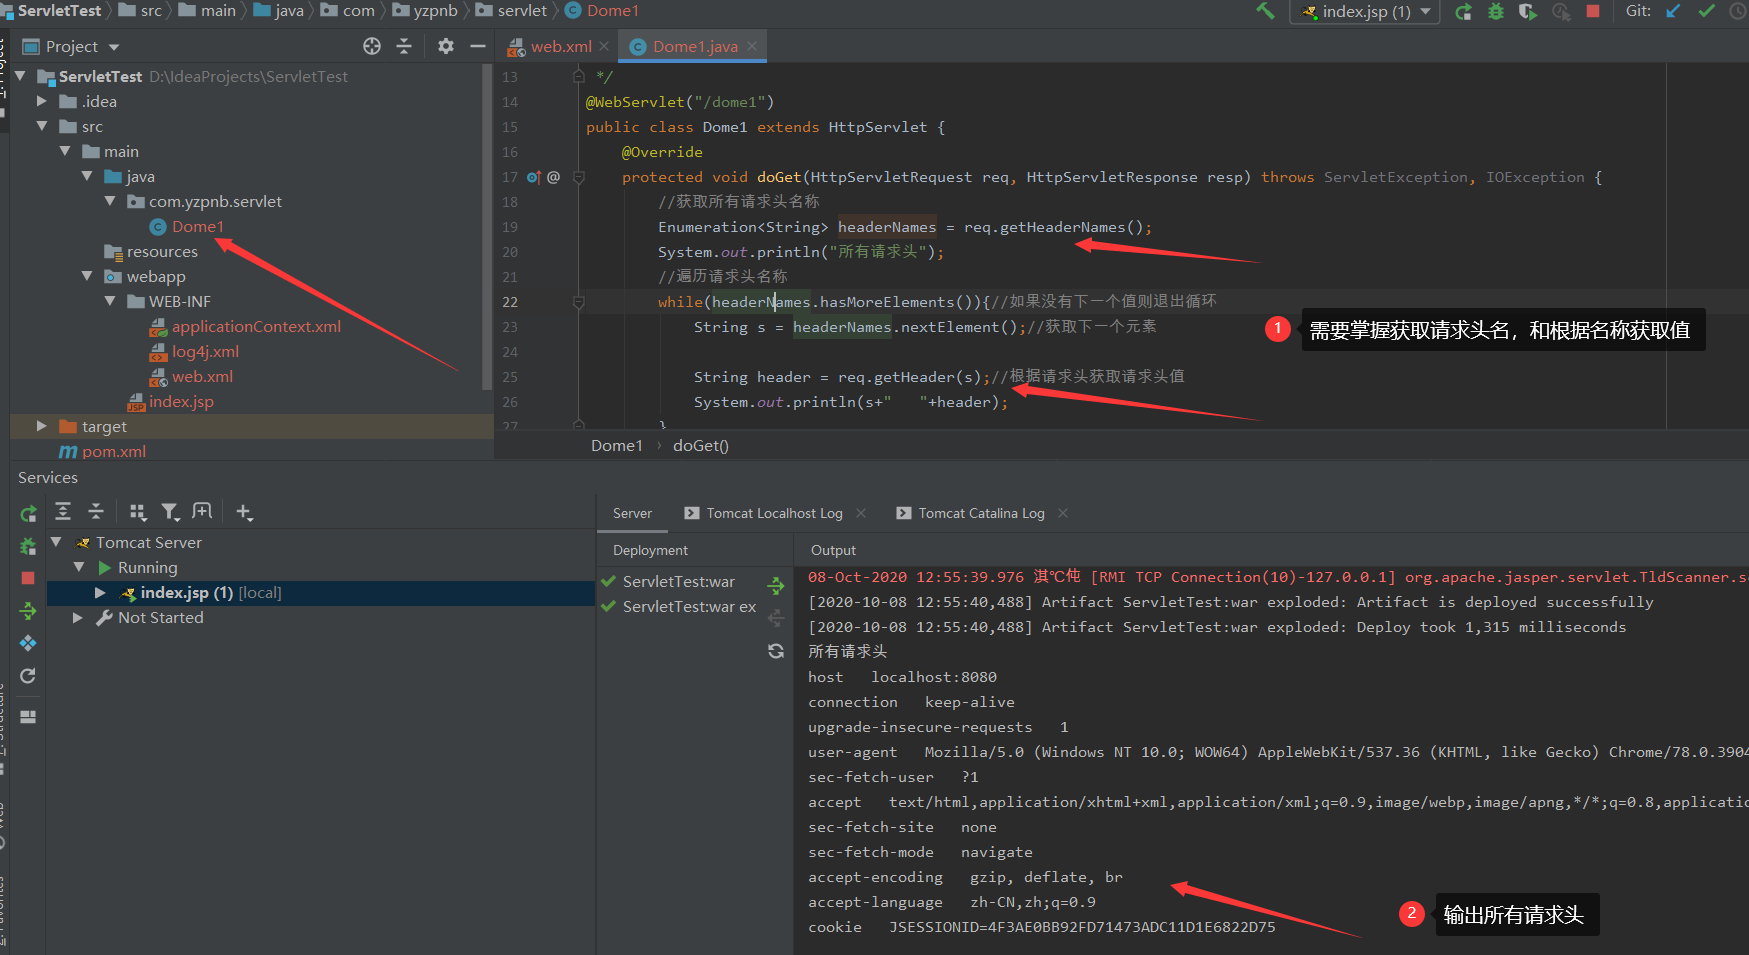1749x955 pixels.
Task: Click the Git commit green checkmark
Action: 1706,11
